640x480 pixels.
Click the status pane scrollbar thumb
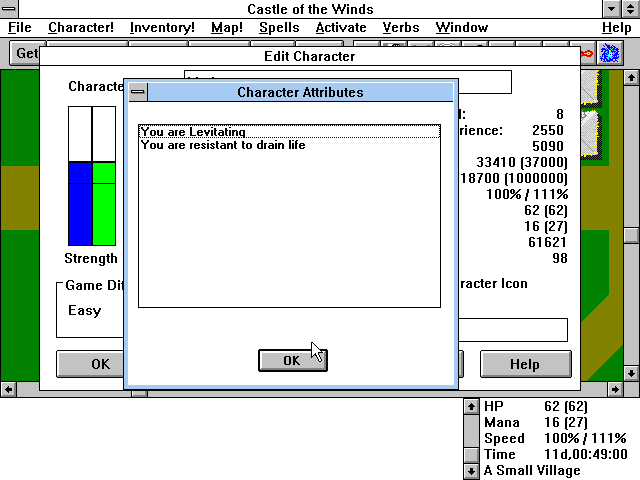[x=471, y=454]
